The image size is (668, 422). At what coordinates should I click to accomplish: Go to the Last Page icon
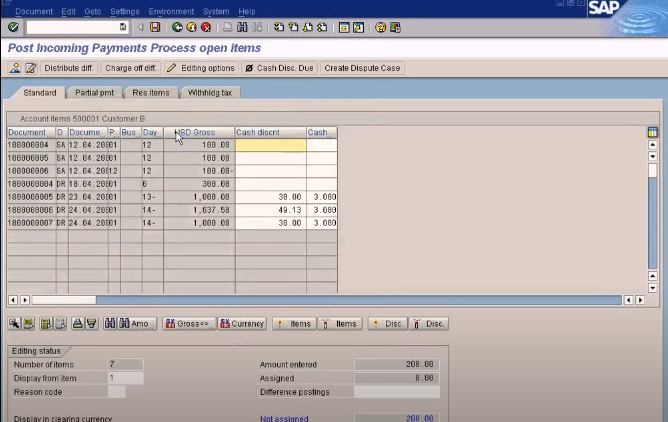[x=322, y=27]
